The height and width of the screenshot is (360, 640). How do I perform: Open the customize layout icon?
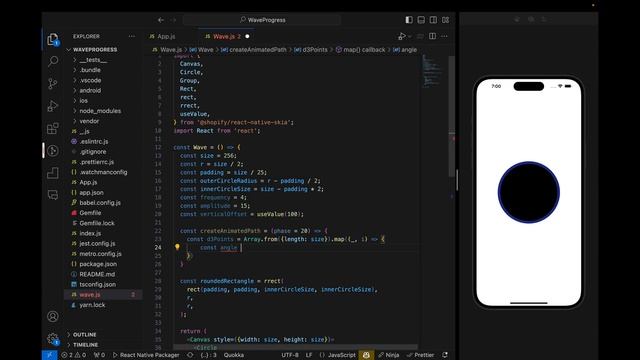446,20
